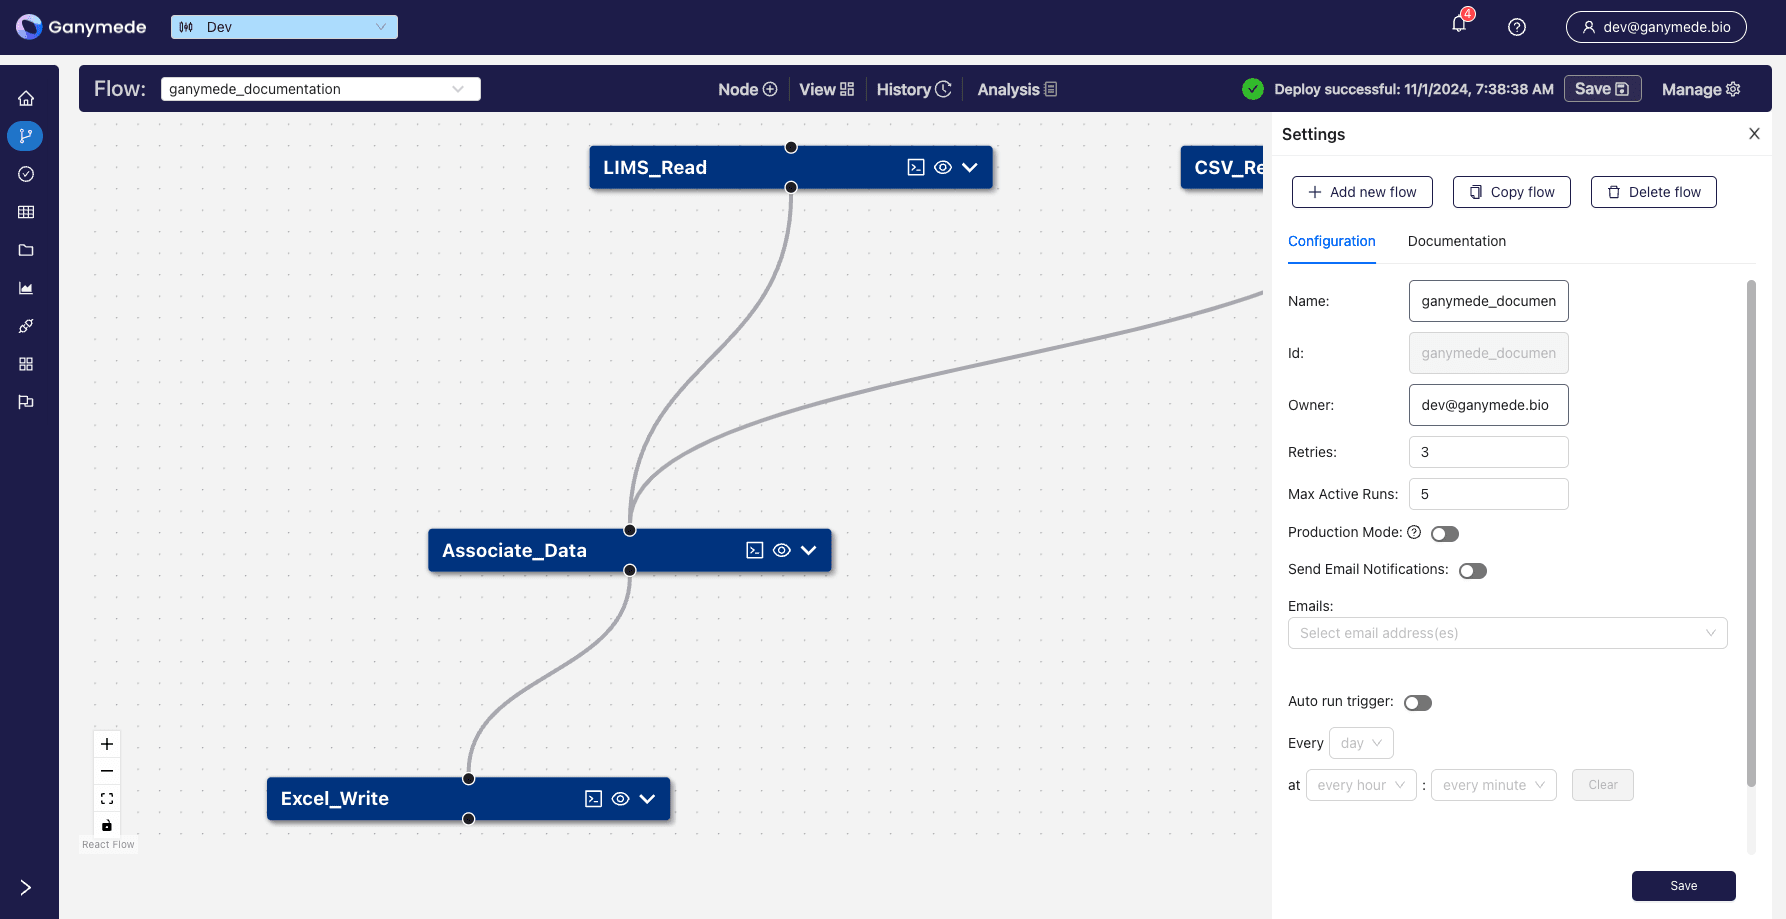Viewport: 1786px width, 919px height.
Task: Close the Settings panel
Action: point(1754,134)
